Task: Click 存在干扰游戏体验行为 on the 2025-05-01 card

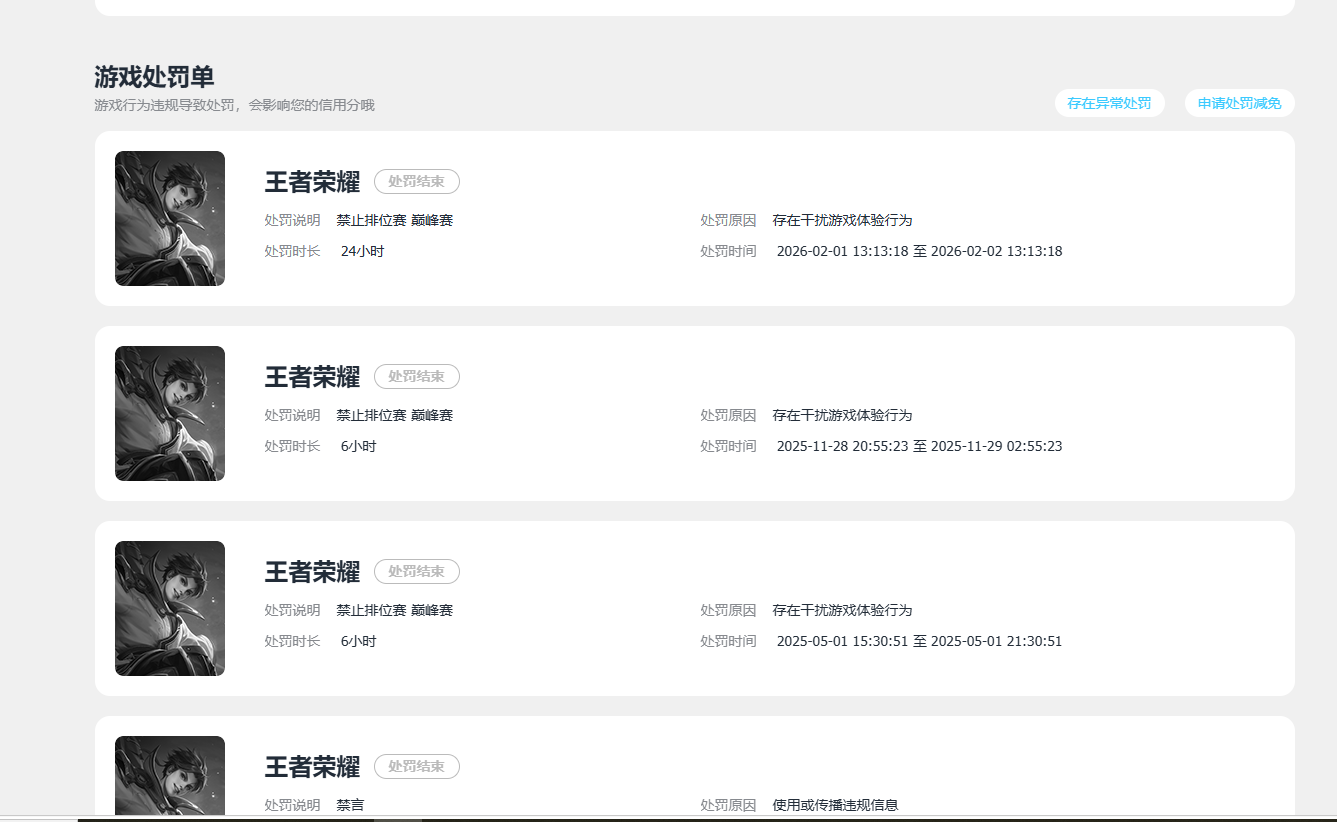Action: pyautogui.click(x=842, y=610)
